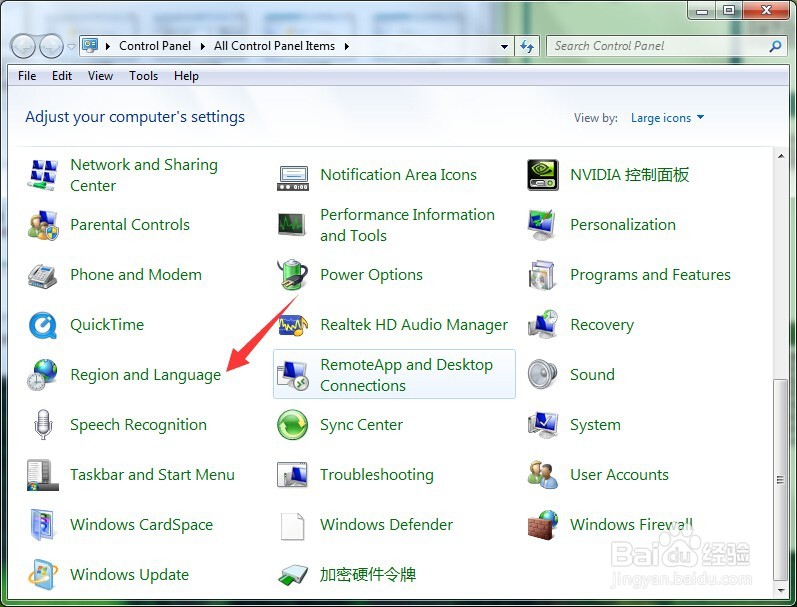Expand the arrow after Control Panel breadcrumb
The image size is (797, 607).
point(203,46)
